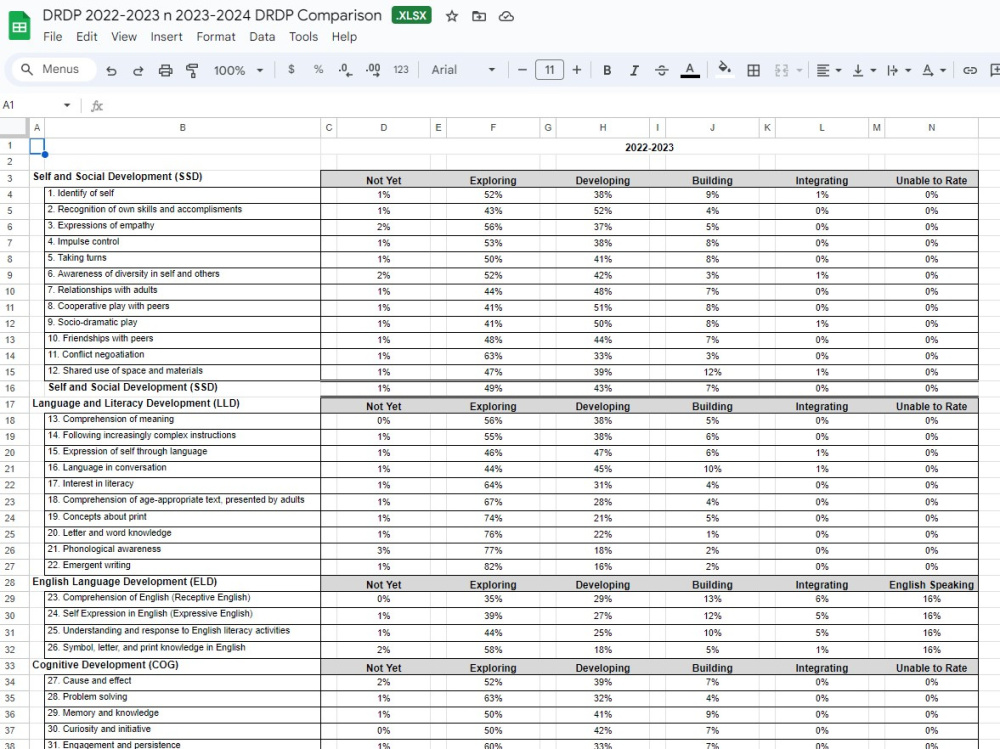Open the Data menu
Viewport: 1000px width, 749px height.
pyautogui.click(x=262, y=37)
